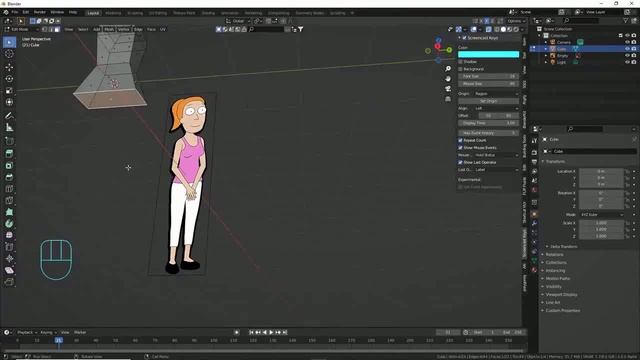This screenshot has width=640, height=360.
Task: Select the Add Cube tool
Action: 9,141
